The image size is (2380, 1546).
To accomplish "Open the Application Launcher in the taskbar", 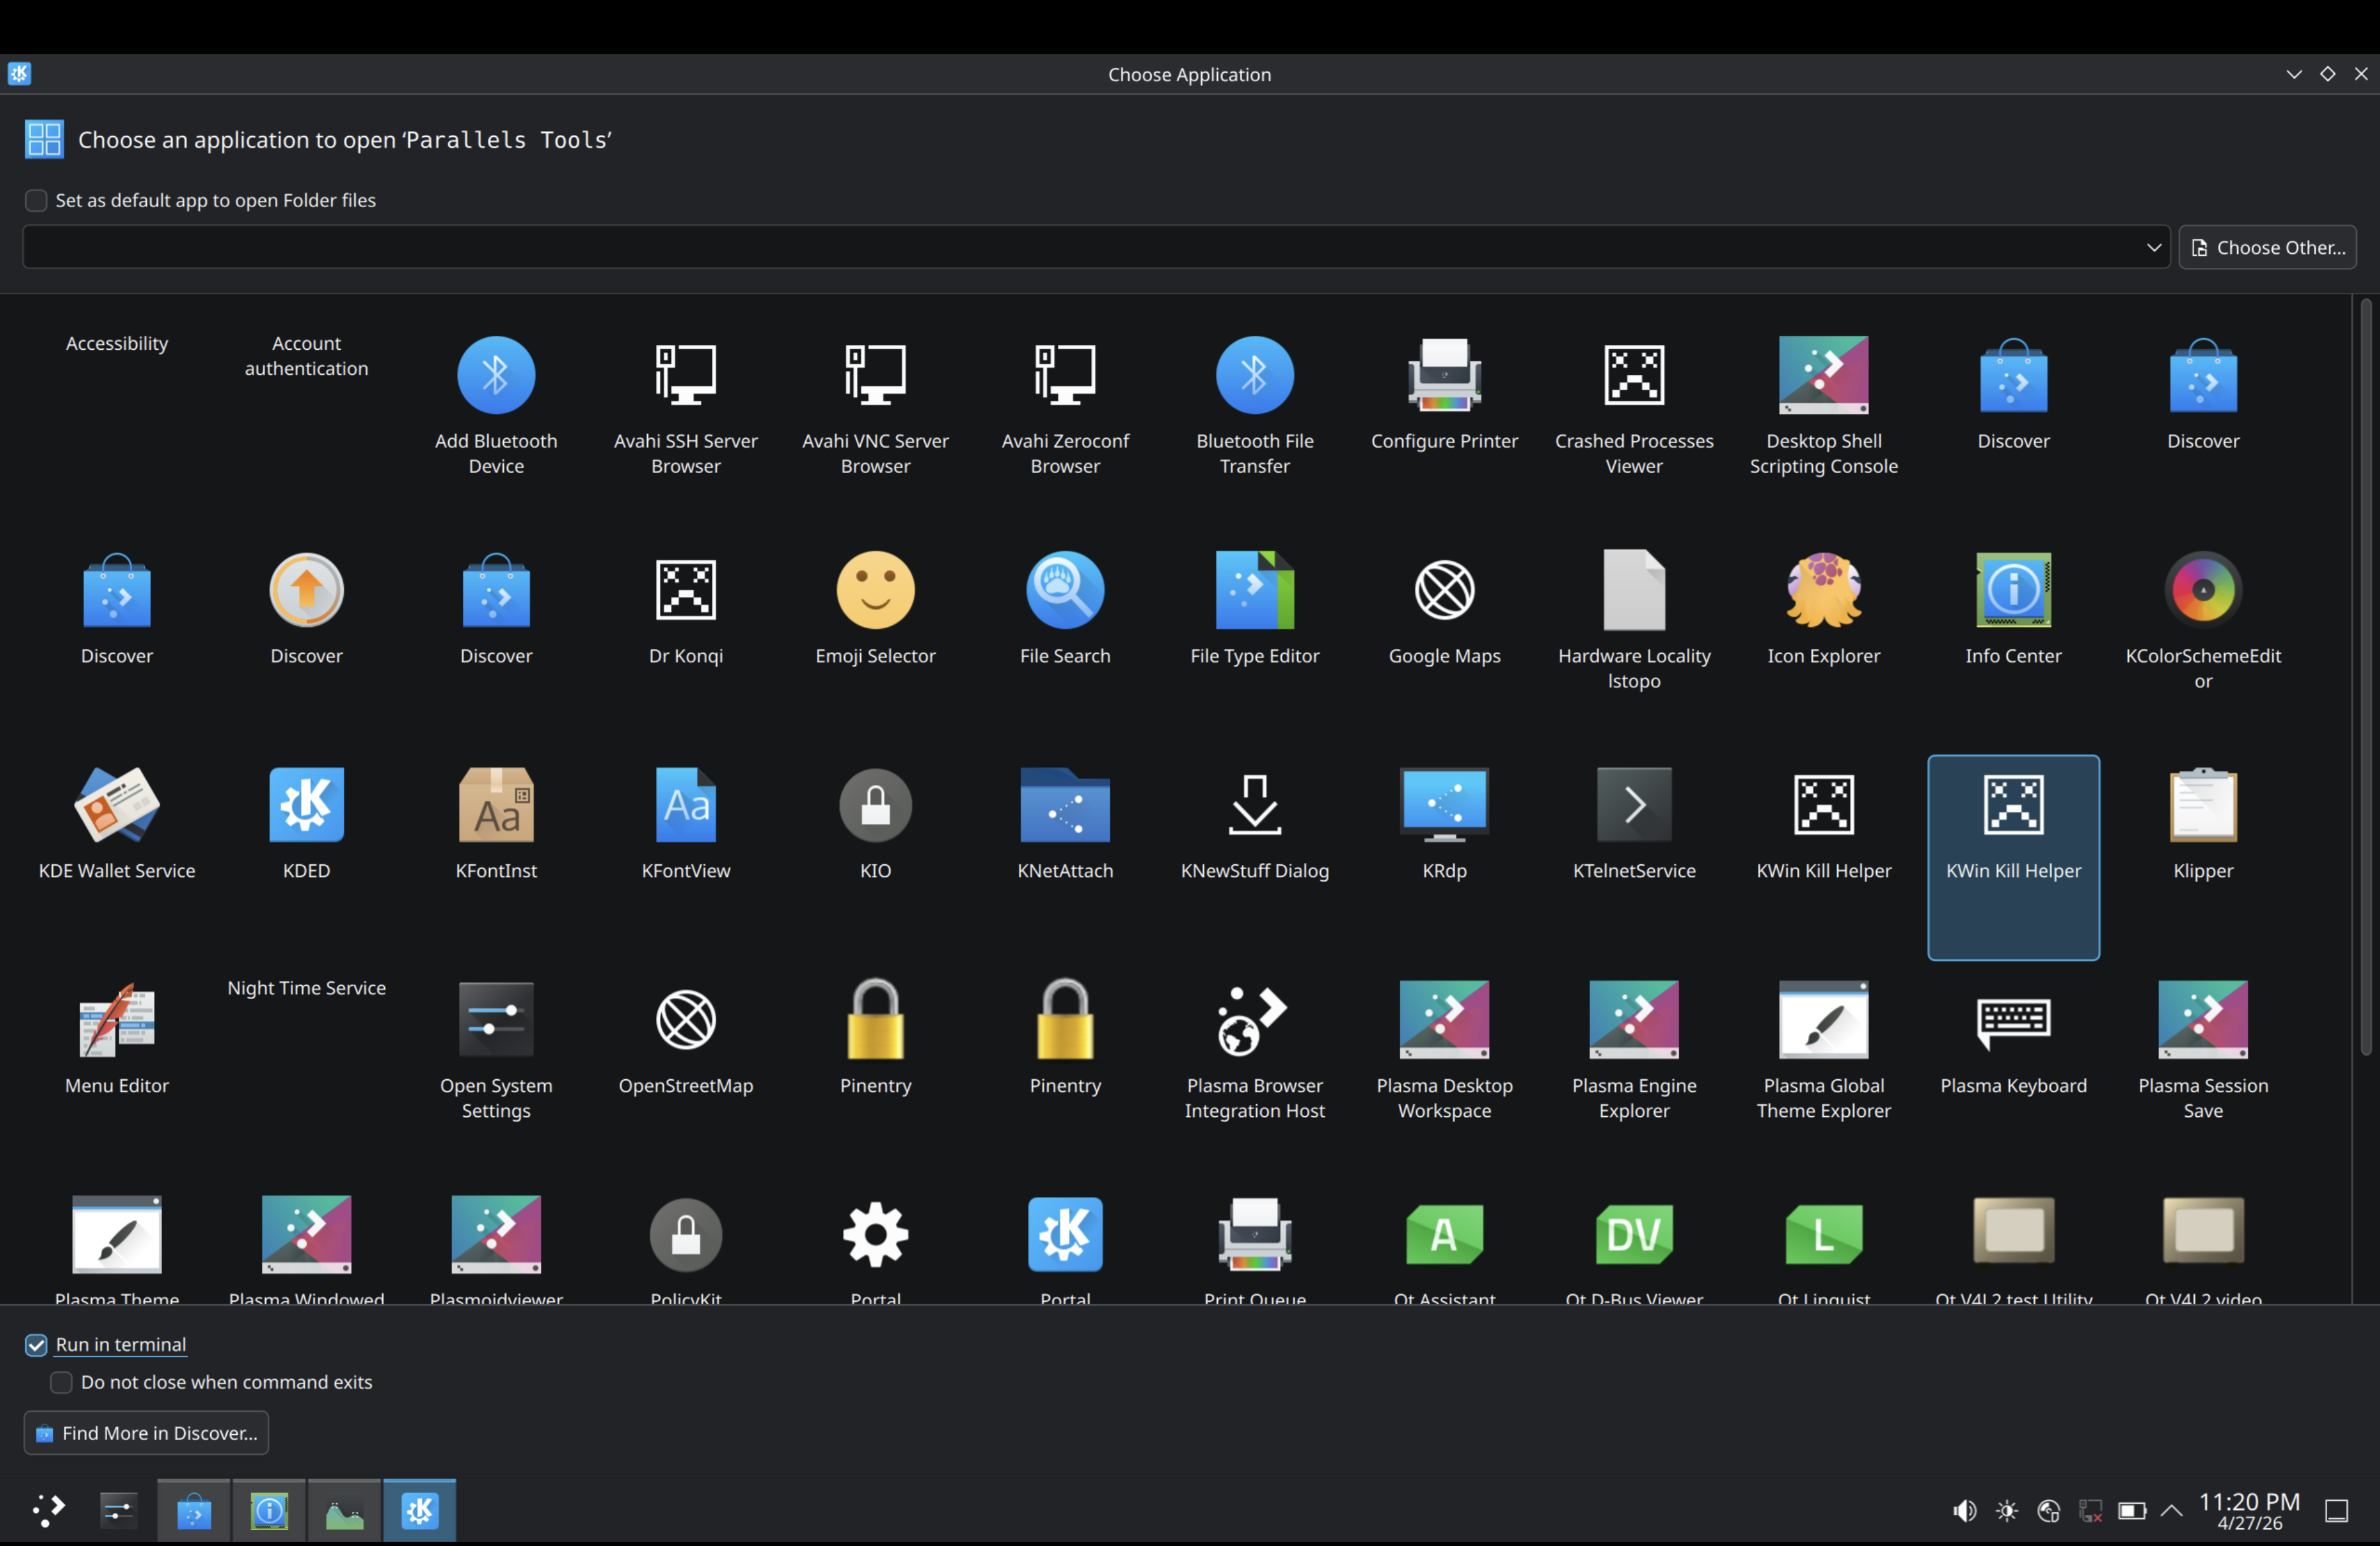I will 47,1510.
